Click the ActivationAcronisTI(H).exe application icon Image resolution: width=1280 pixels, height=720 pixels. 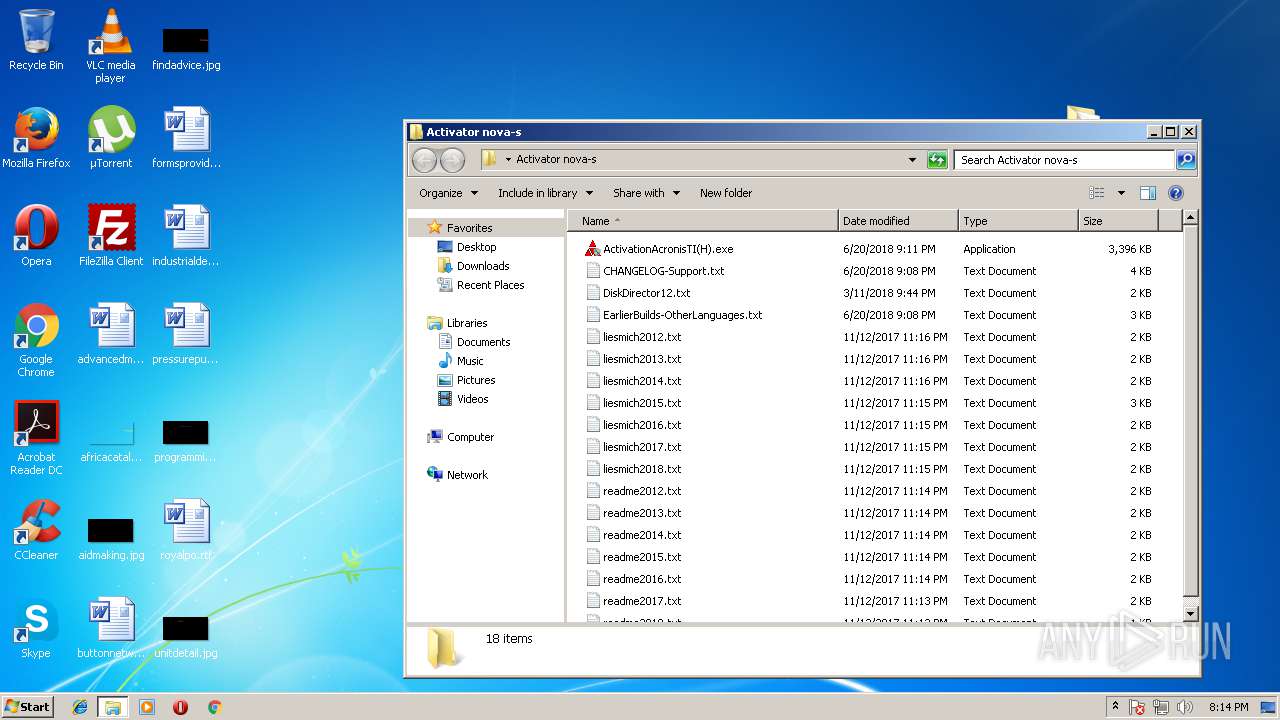[592, 249]
